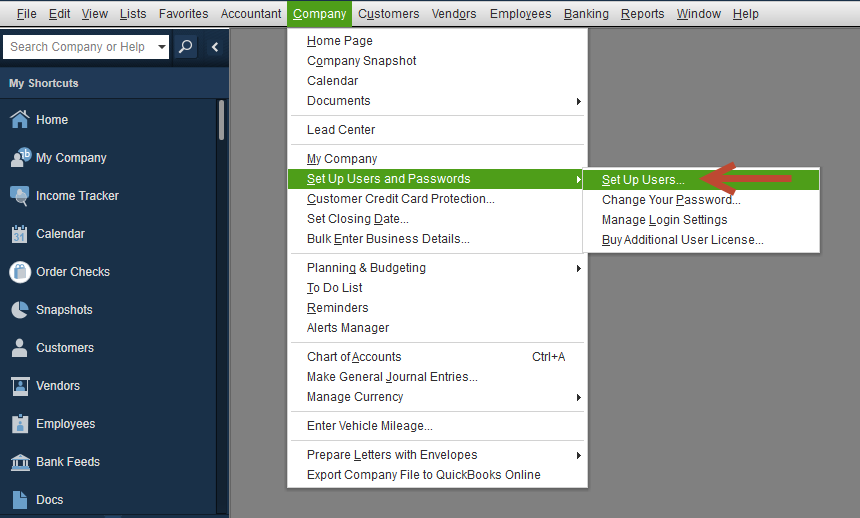This screenshot has width=860, height=518.
Task: Click the magnifying glass search icon
Action: point(185,47)
